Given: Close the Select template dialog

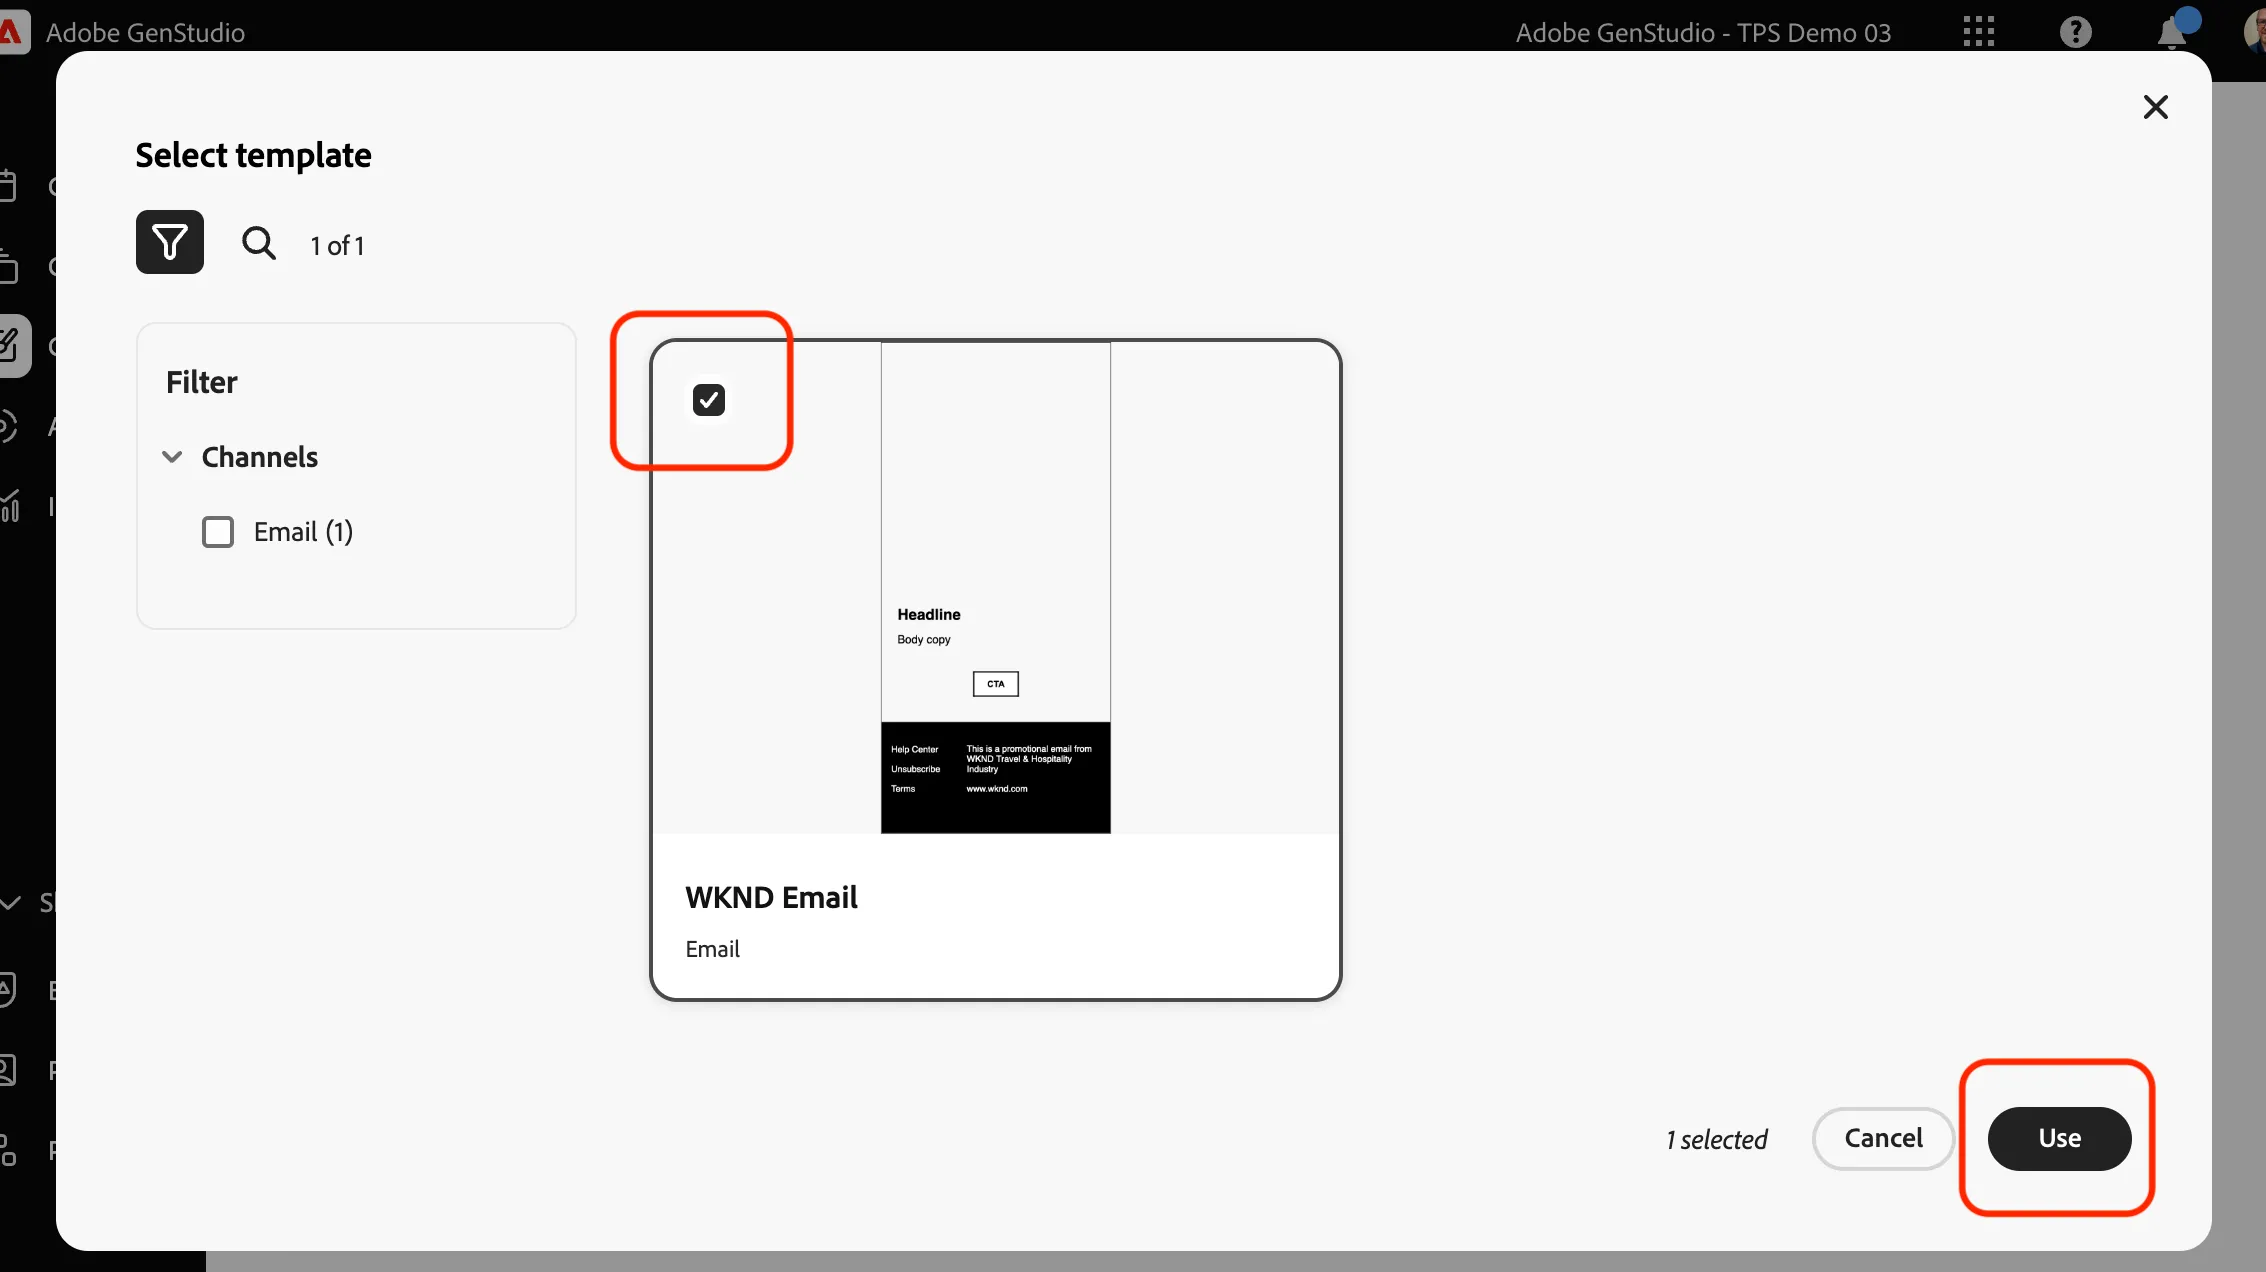Looking at the screenshot, I should point(2156,107).
